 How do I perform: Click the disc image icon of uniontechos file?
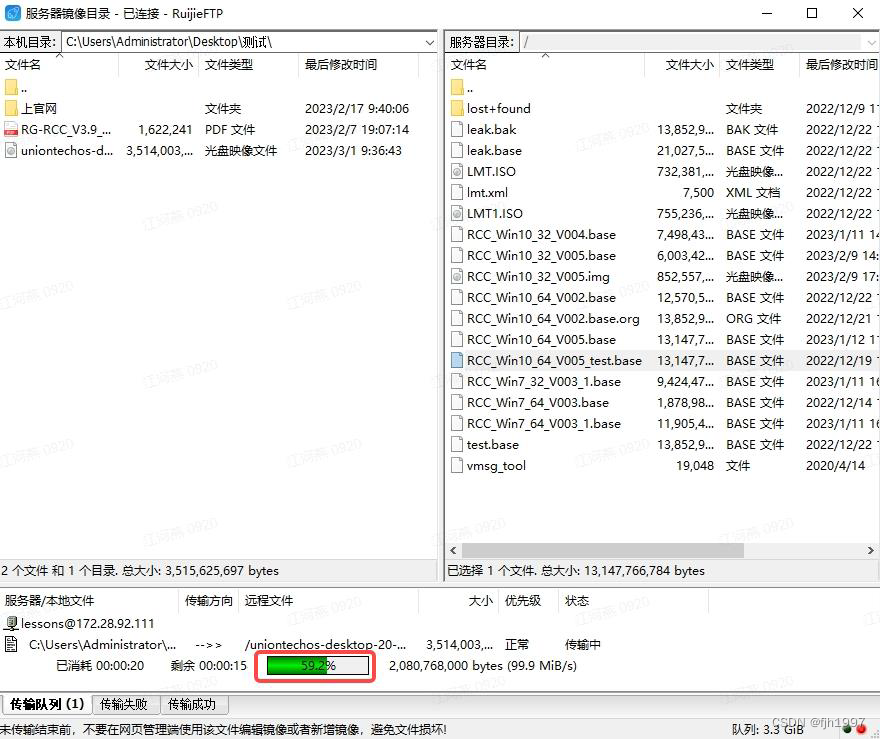pos(11,150)
